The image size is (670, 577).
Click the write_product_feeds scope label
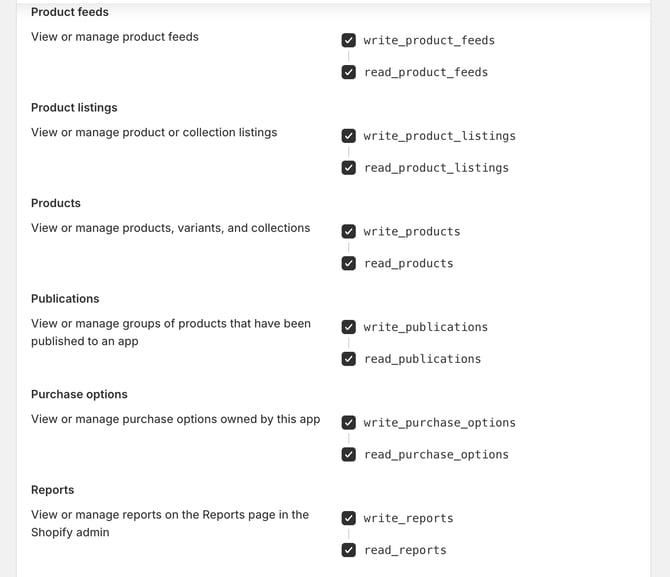429,40
